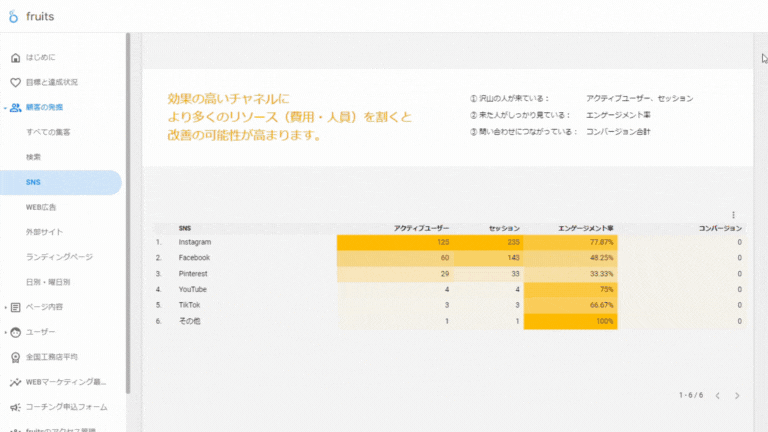Image resolution: width=768 pixels, height=432 pixels.
Task: Click the Pinterest row label
Action: pos(193,274)
